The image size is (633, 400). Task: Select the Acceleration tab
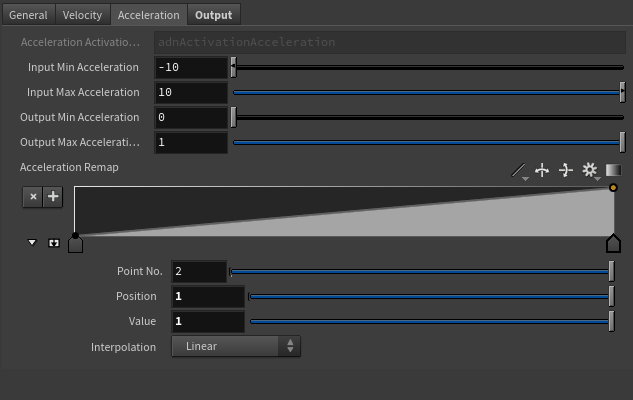(x=149, y=15)
